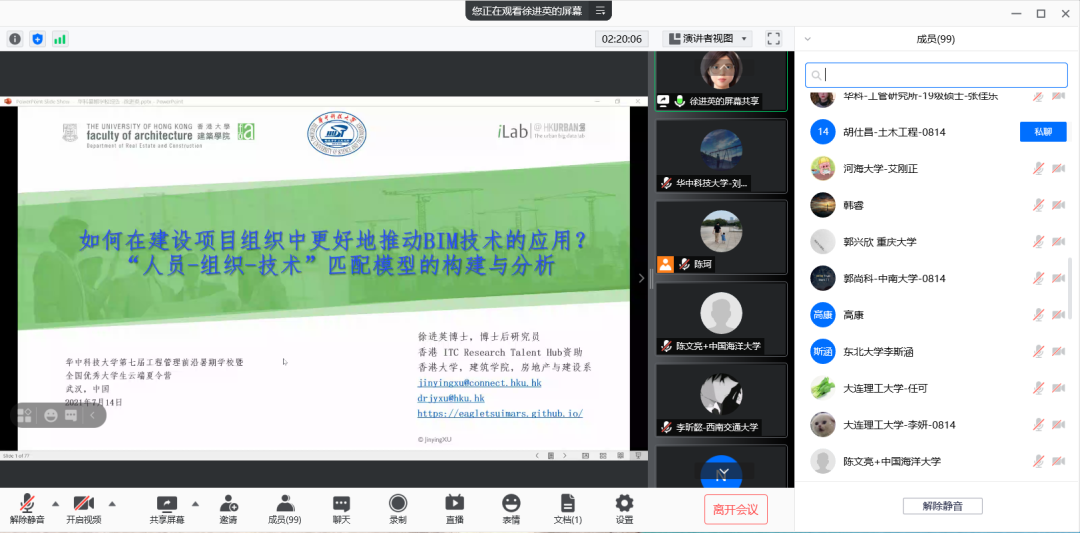Enter fullscreen with the expand icon
This screenshot has height=533, width=1080.
tap(773, 39)
